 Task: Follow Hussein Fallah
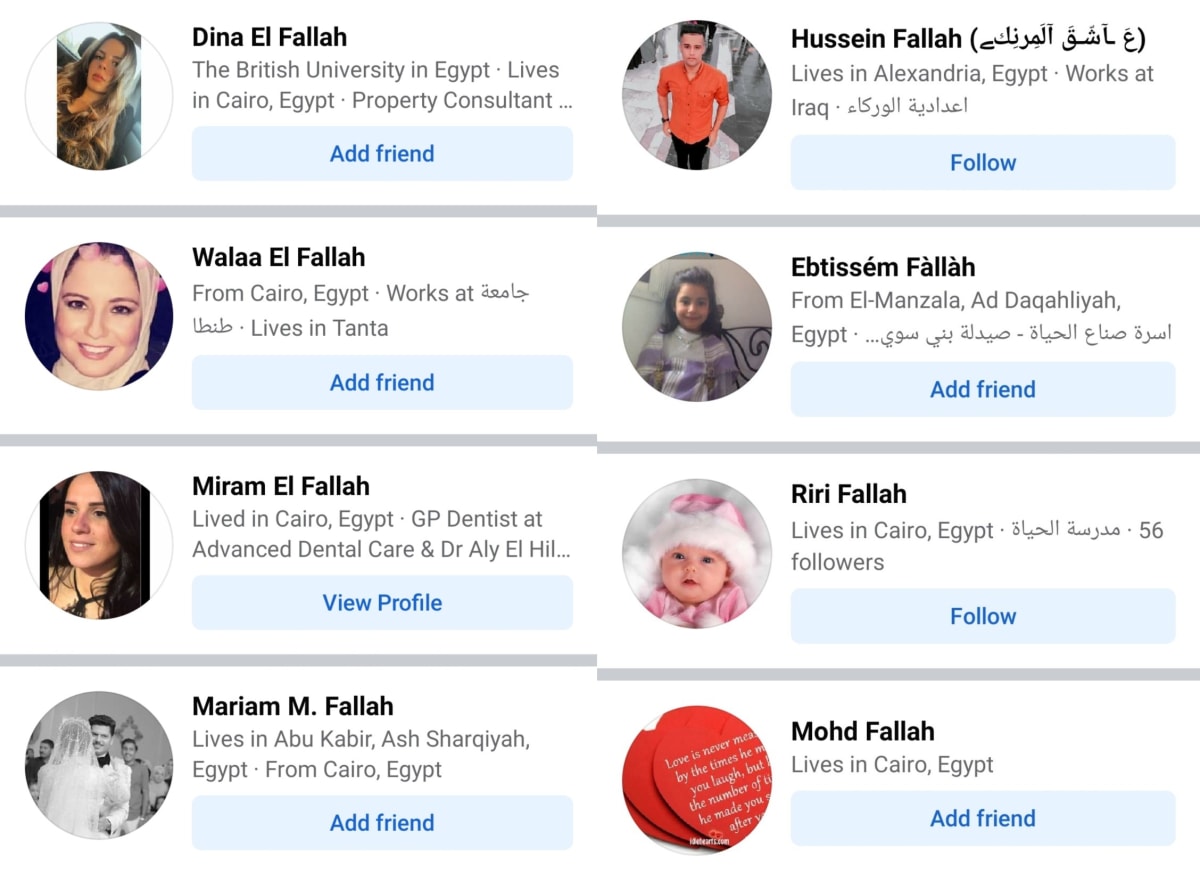[x=983, y=163]
